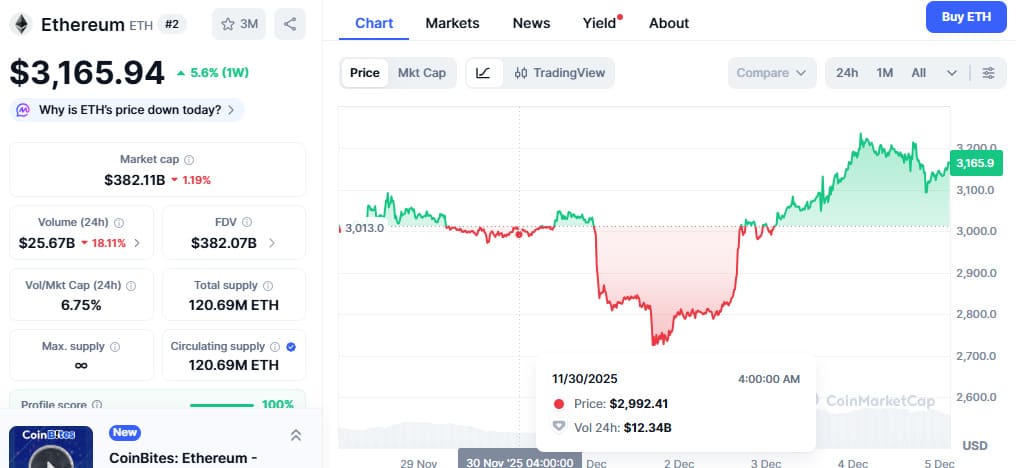Click the share icon beside the watchlist
The height and width of the screenshot is (468, 1016).
point(290,24)
